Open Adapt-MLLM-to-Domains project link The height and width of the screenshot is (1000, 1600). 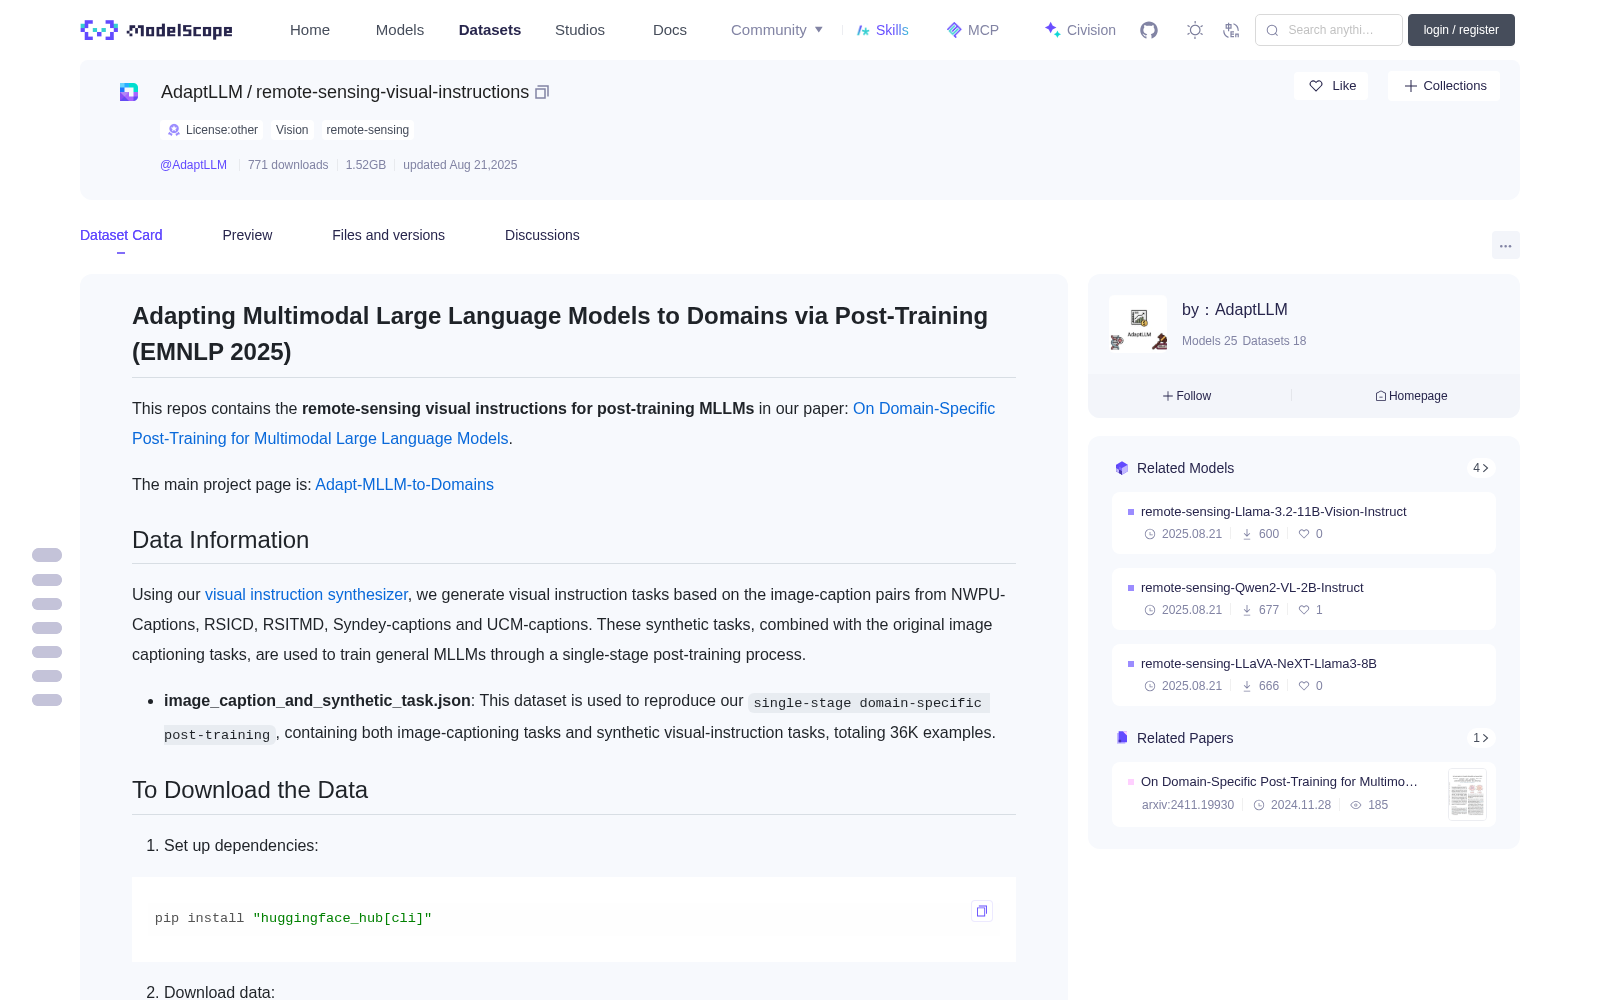[404, 484]
